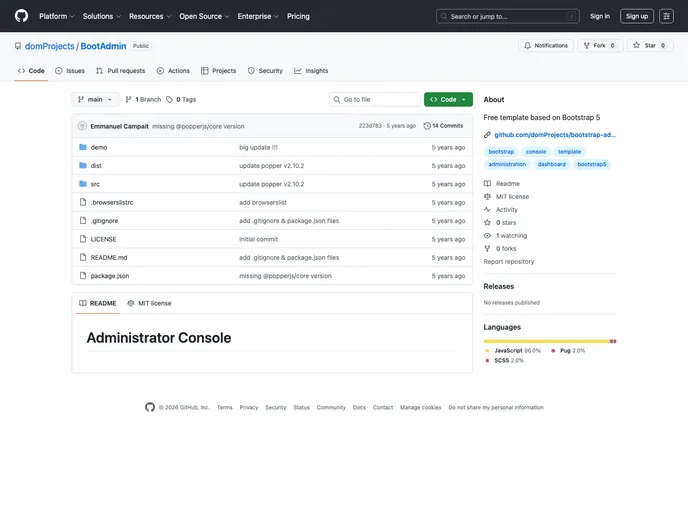Click Report repository

[x=509, y=261]
